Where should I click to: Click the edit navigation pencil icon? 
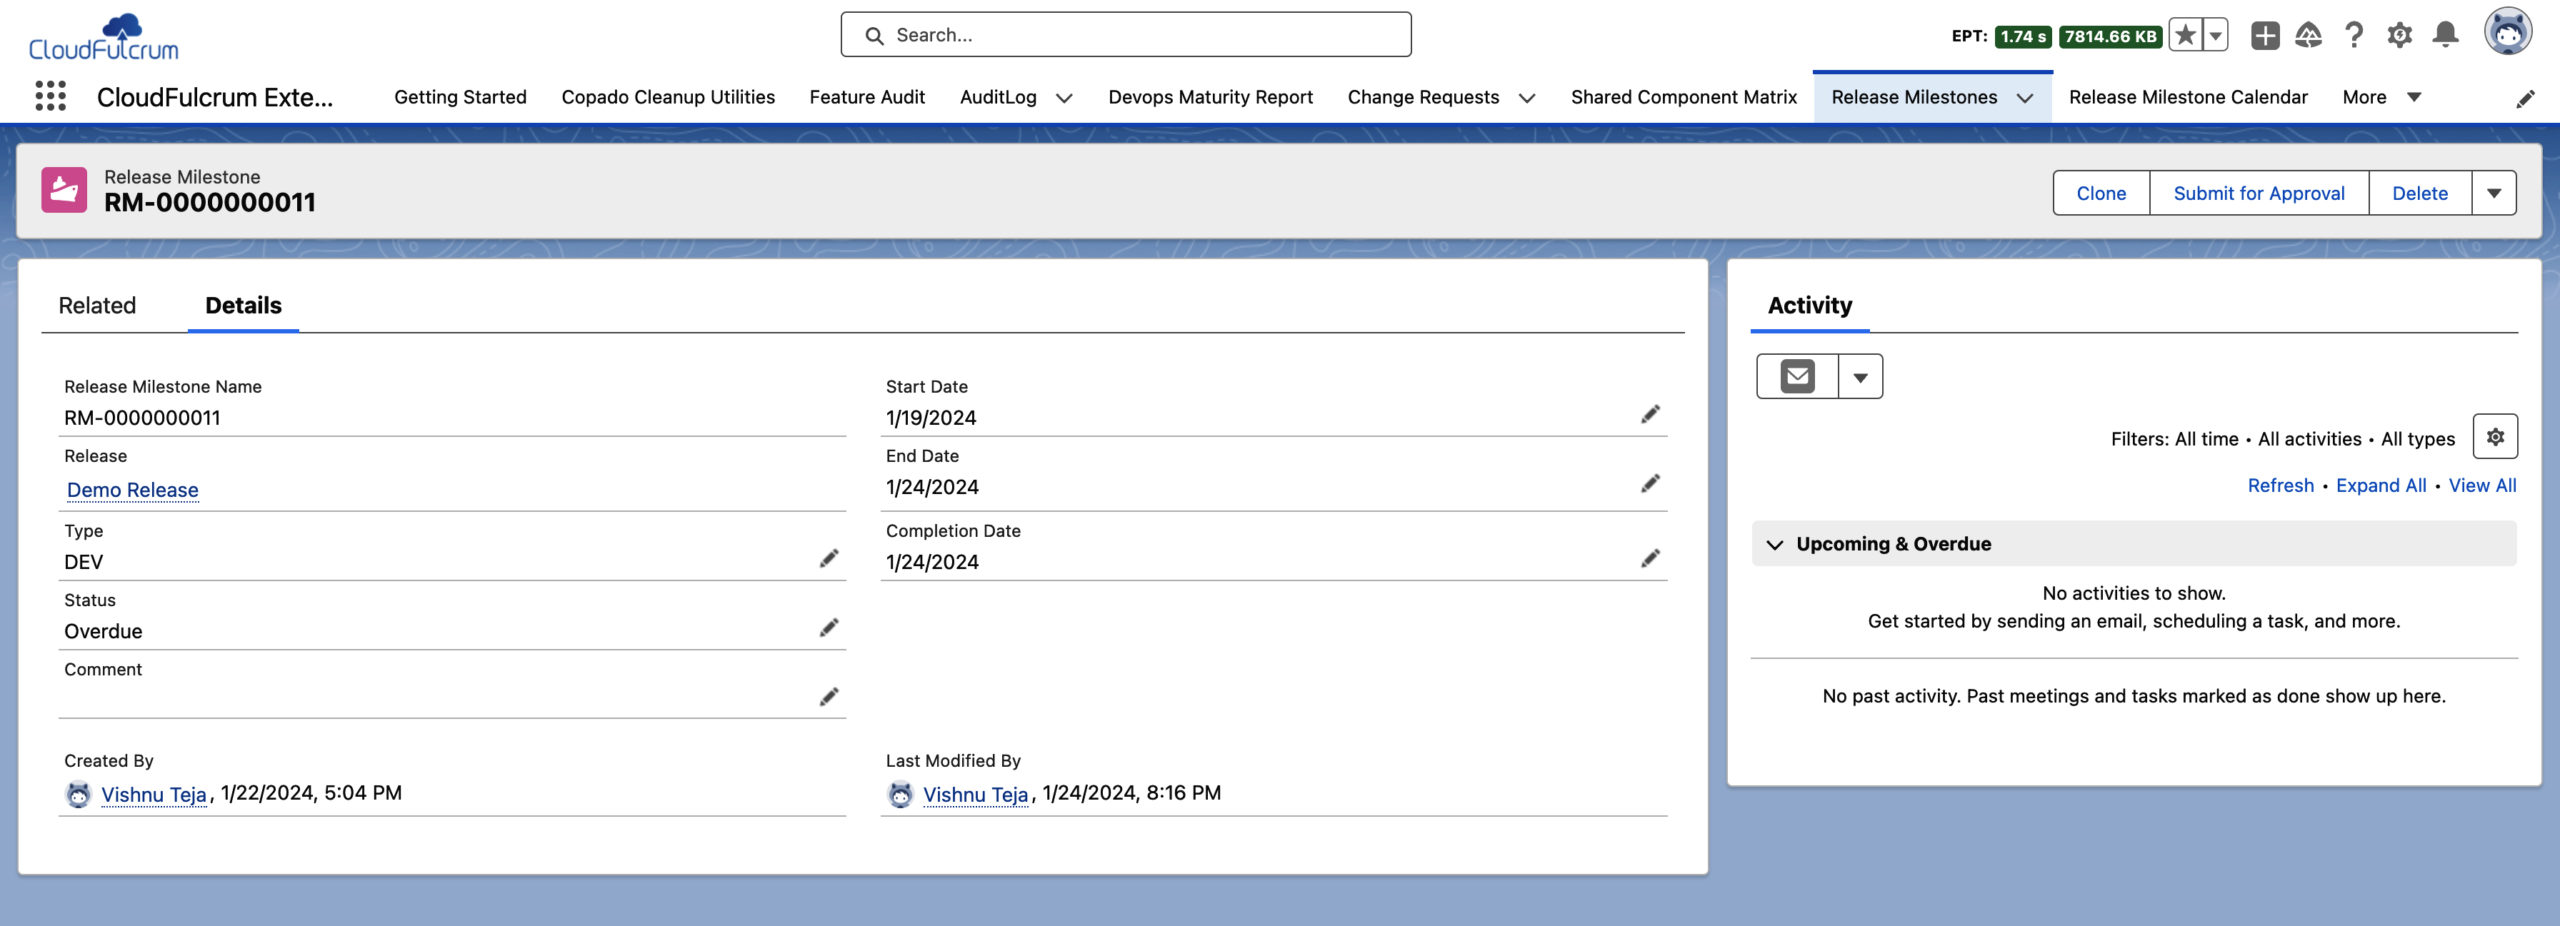coord(2525,98)
